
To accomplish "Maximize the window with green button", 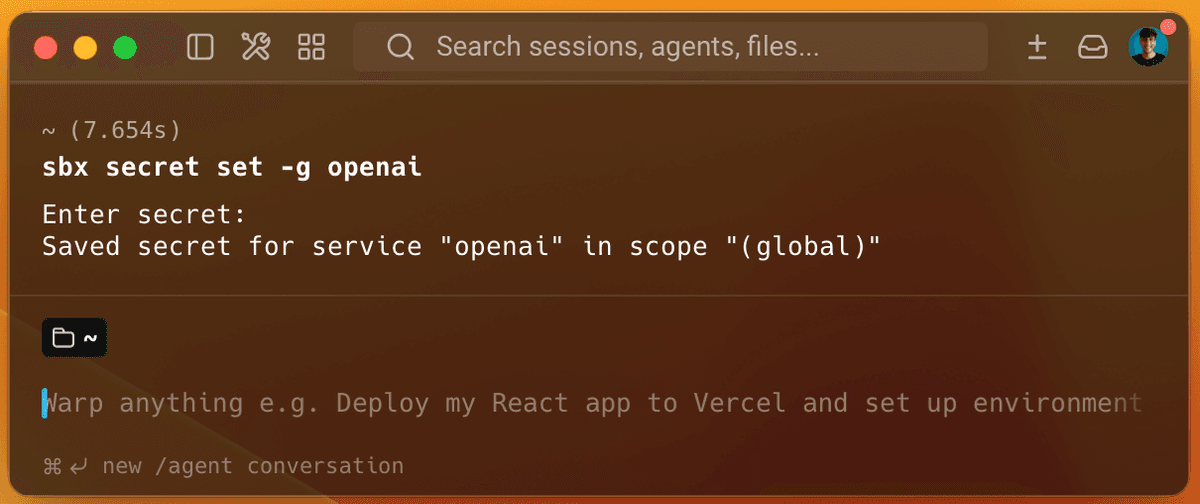I will point(124,47).
